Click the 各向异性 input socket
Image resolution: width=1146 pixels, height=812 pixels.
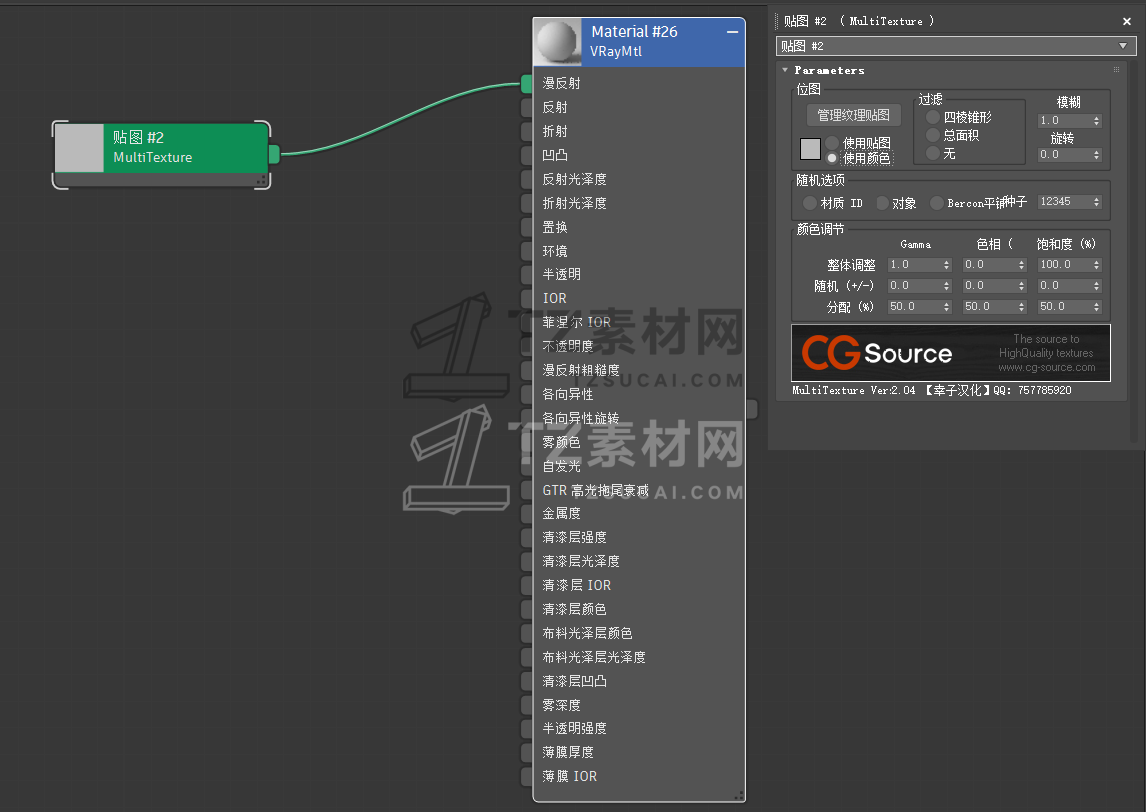tap(526, 395)
